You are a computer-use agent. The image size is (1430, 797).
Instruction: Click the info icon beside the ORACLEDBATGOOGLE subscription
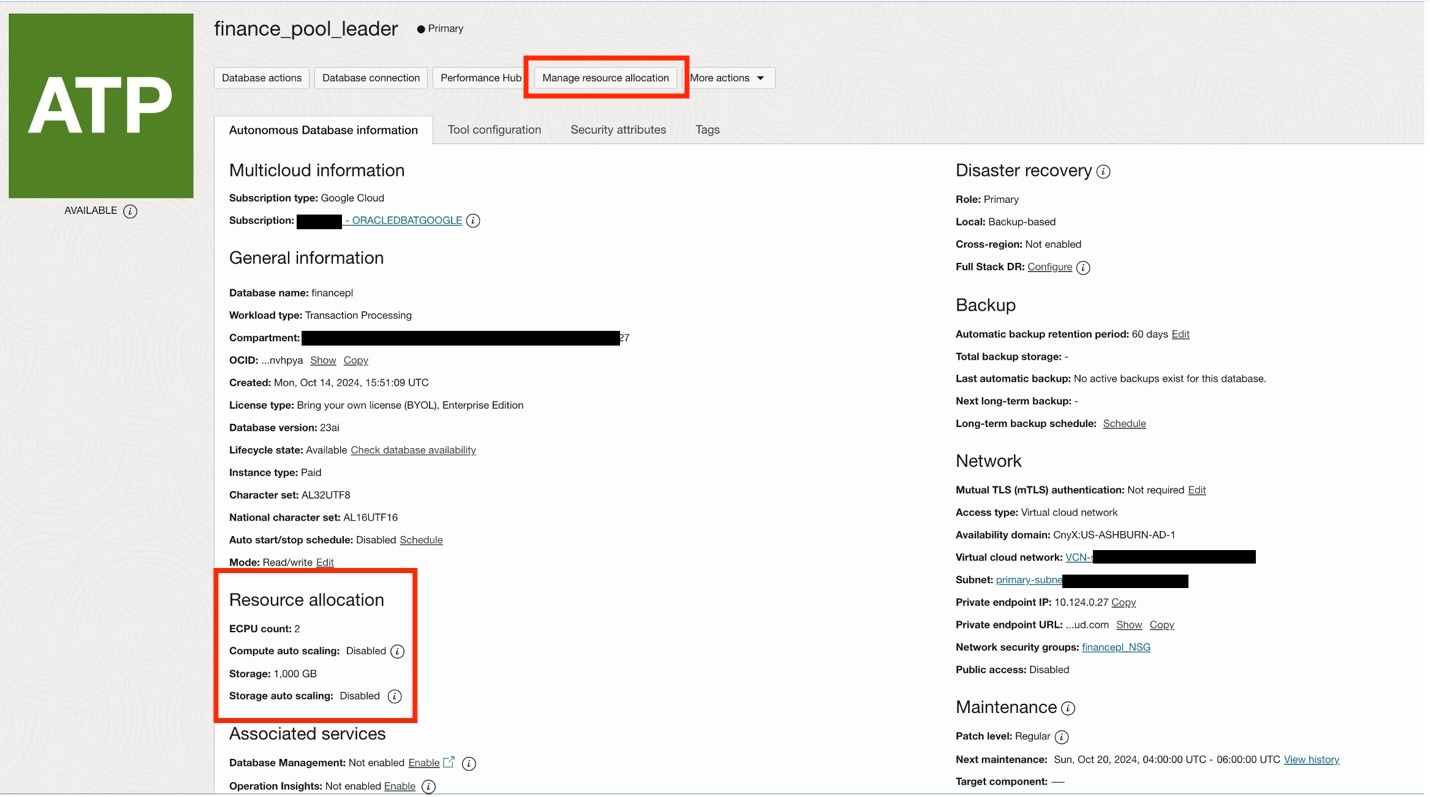(473, 221)
